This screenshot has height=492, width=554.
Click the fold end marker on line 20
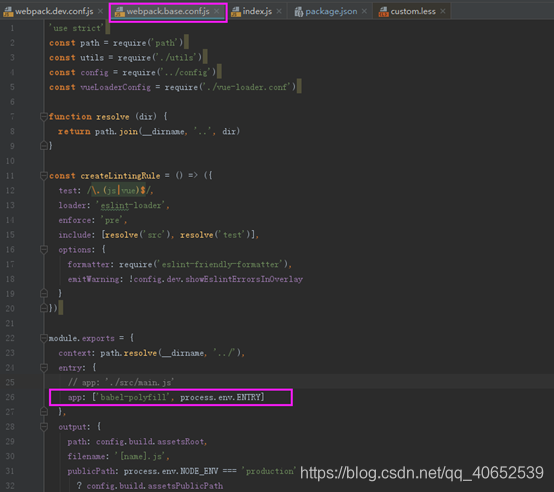(44, 308)
